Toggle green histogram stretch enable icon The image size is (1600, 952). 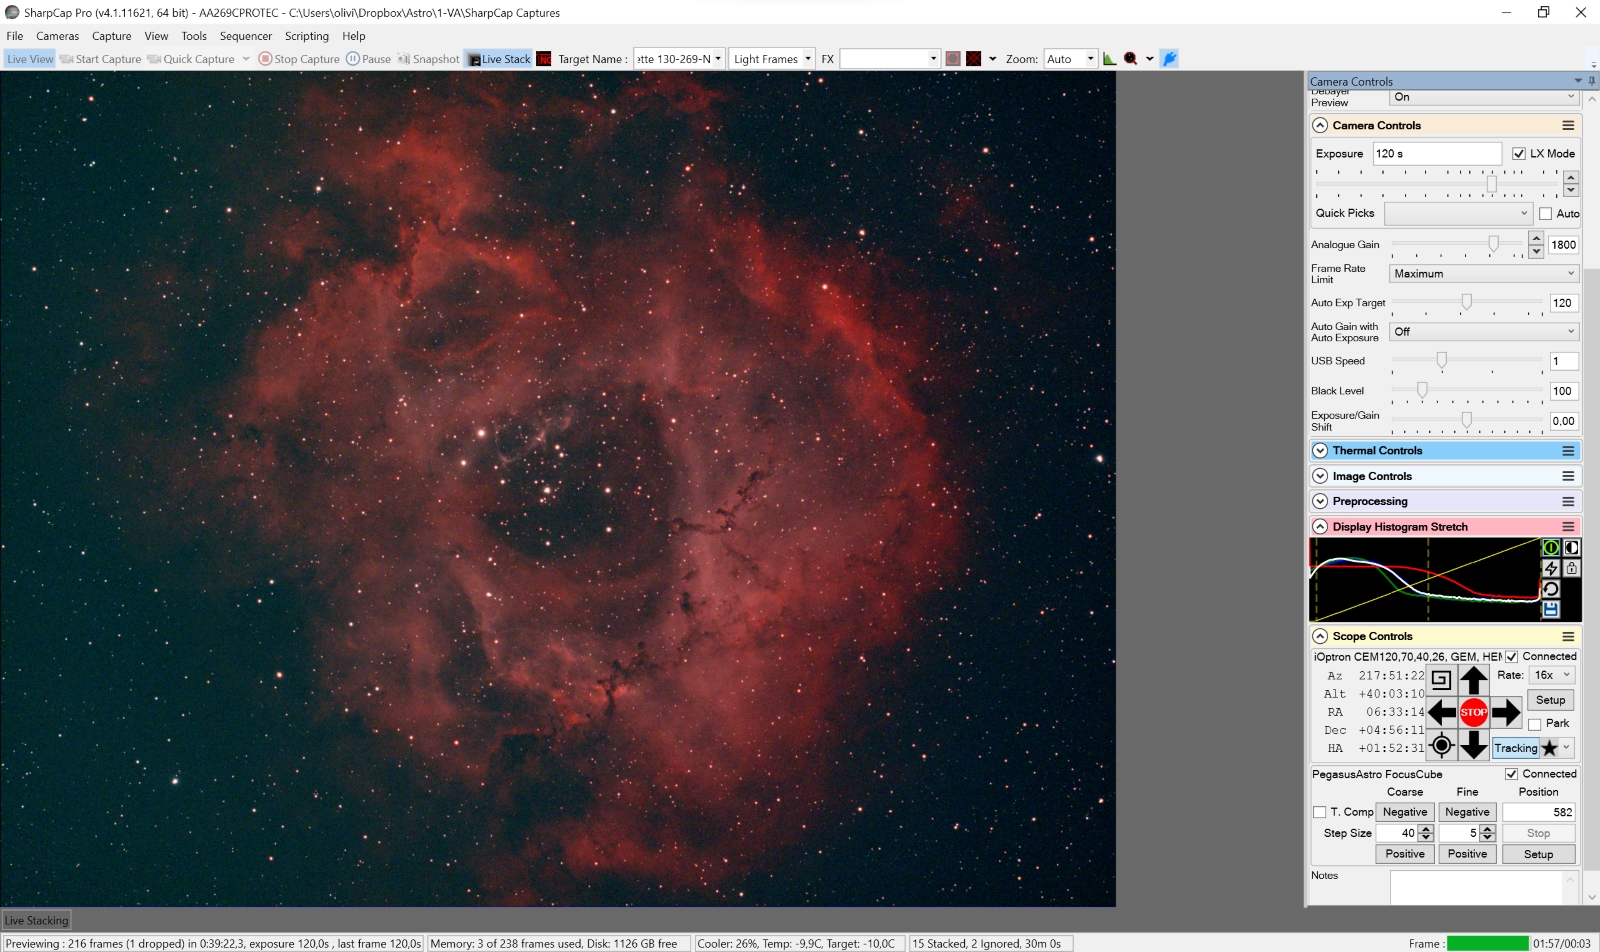(1551, 548)
